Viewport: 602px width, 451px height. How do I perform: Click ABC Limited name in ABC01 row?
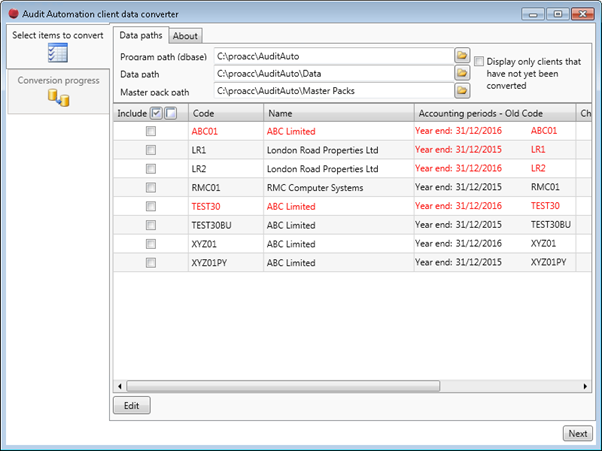tap(291, 131)
